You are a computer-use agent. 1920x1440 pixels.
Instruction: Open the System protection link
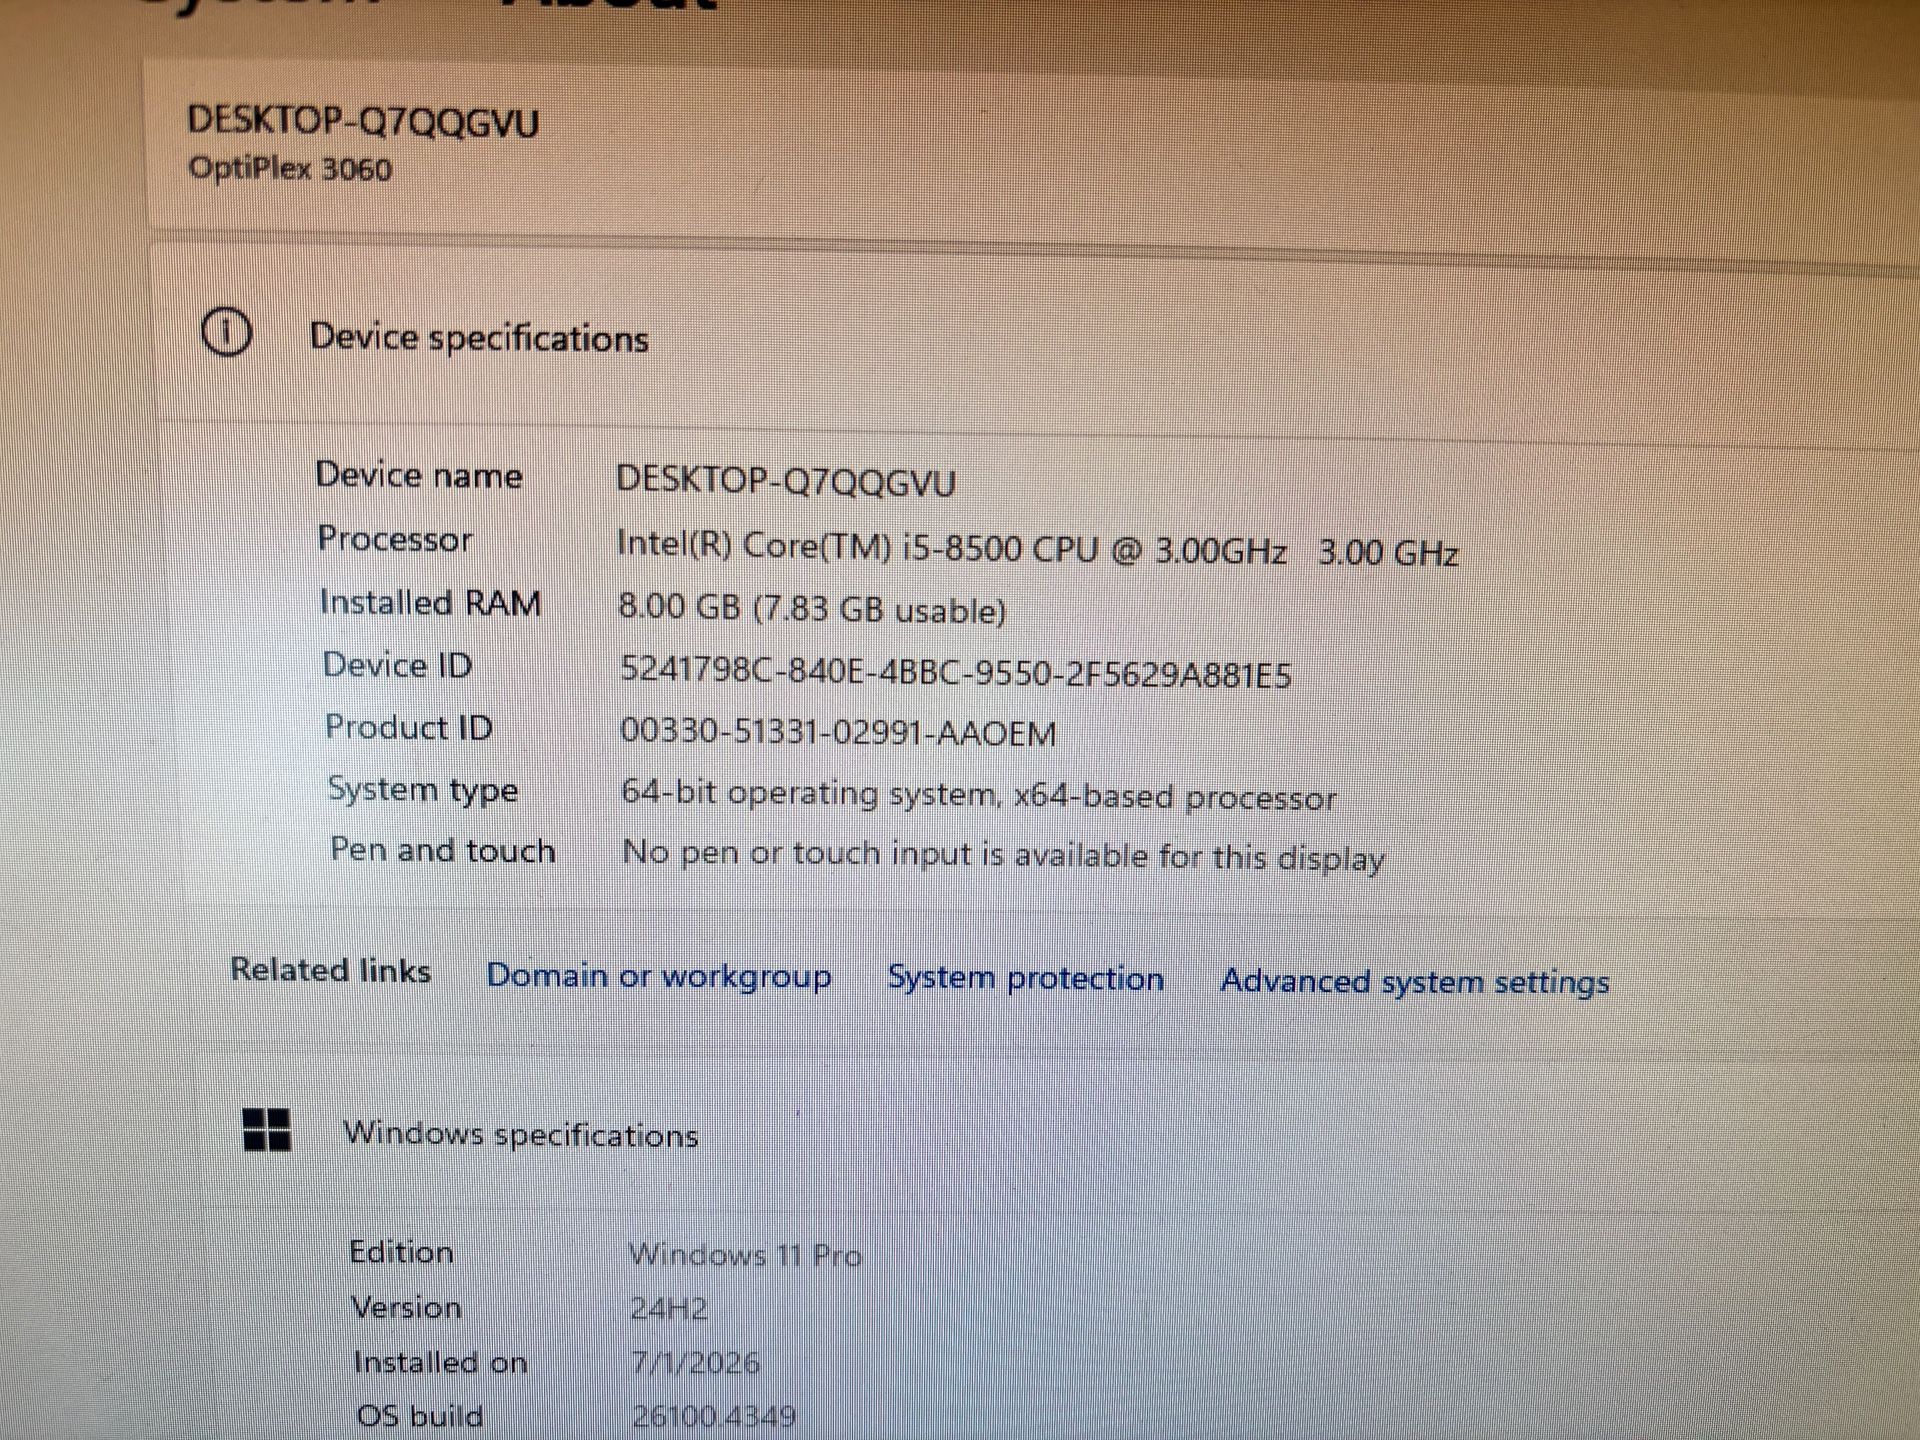(x=1026, y=978)
